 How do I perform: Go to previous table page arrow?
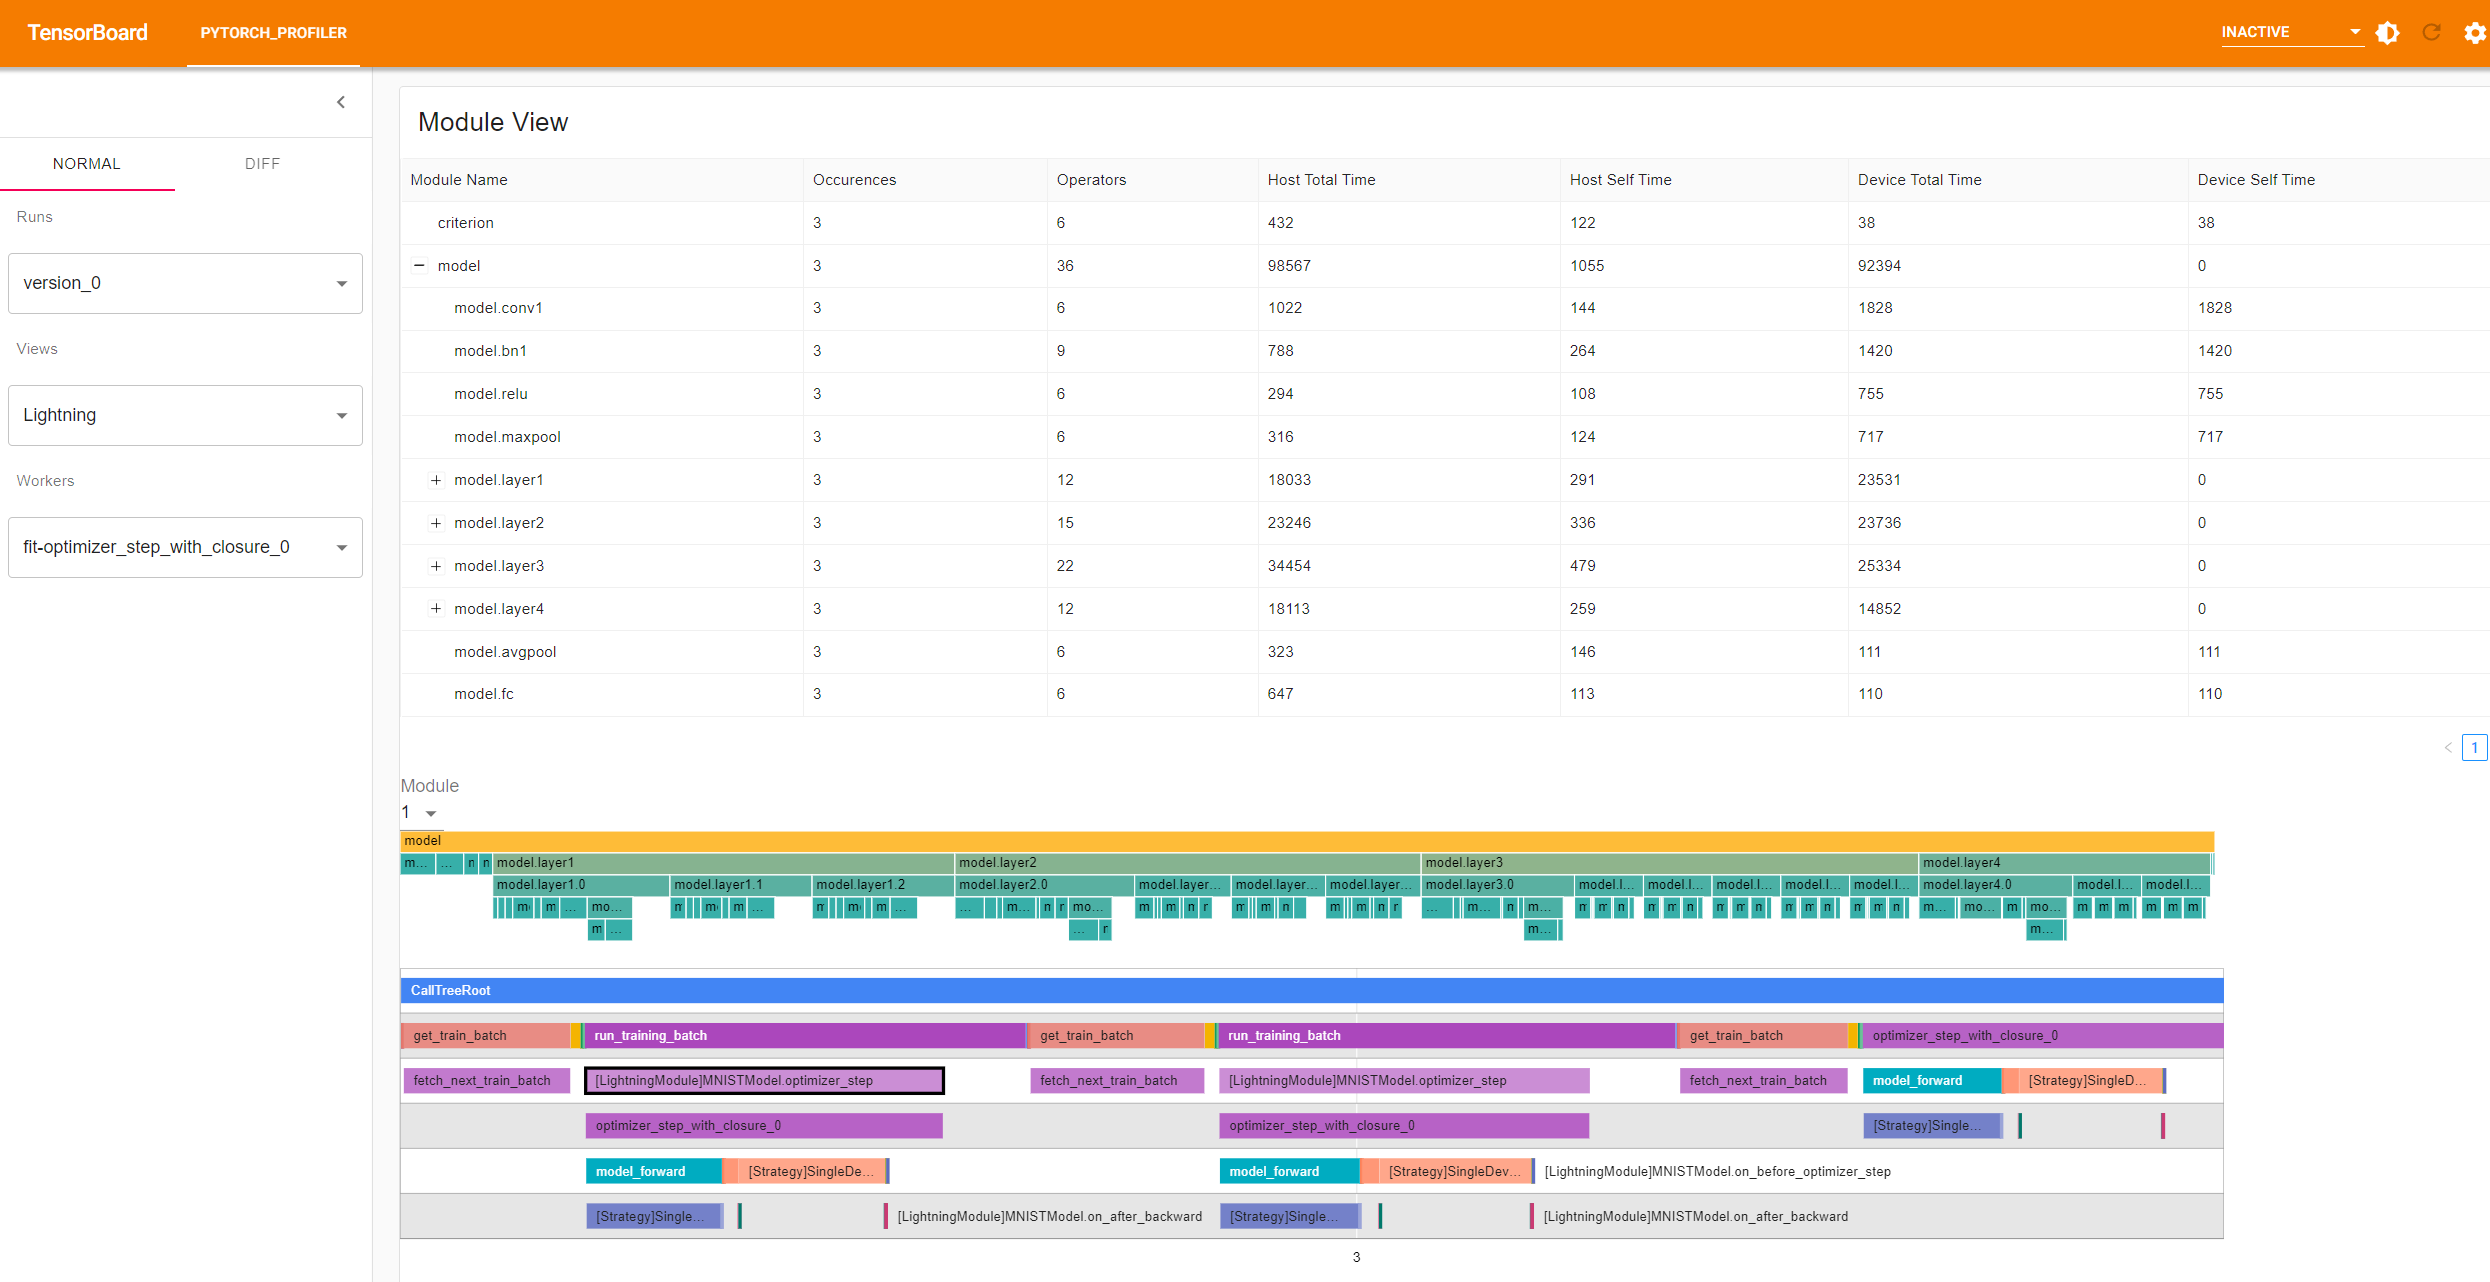[x=2447, y=748]
